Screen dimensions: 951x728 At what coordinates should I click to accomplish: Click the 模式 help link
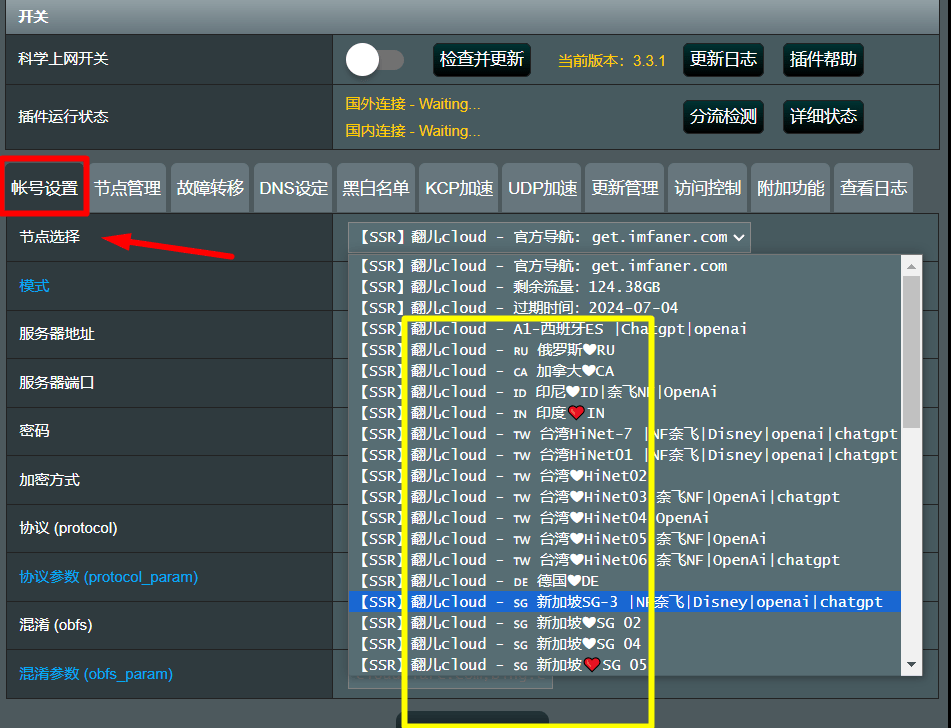[34, 286]
